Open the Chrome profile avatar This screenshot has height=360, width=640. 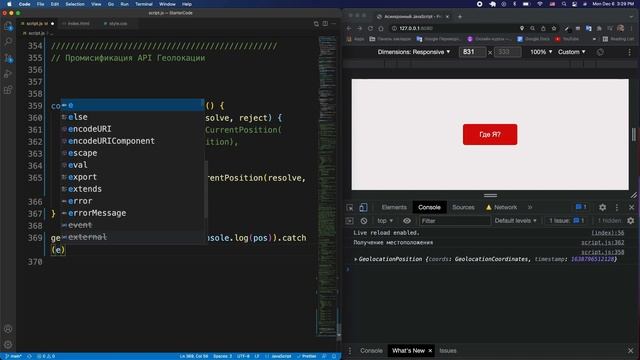620,29
